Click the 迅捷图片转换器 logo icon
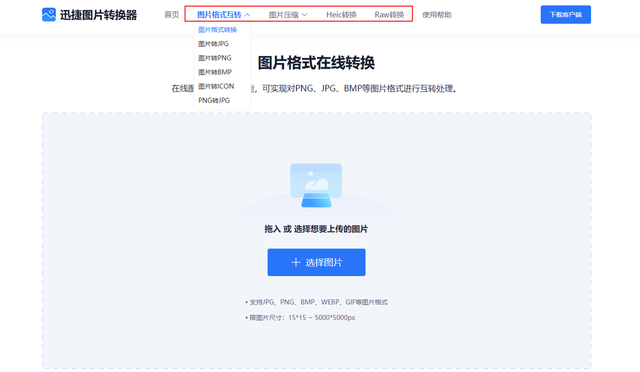This screenshot has height=372, width=640. point(49,15)
